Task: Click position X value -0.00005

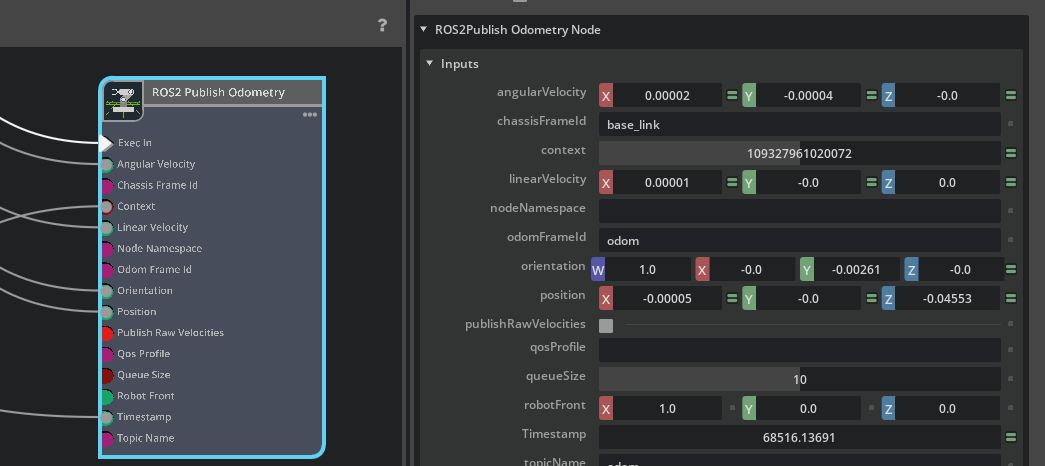Action: pyautogui.click(x=667, y=299)
